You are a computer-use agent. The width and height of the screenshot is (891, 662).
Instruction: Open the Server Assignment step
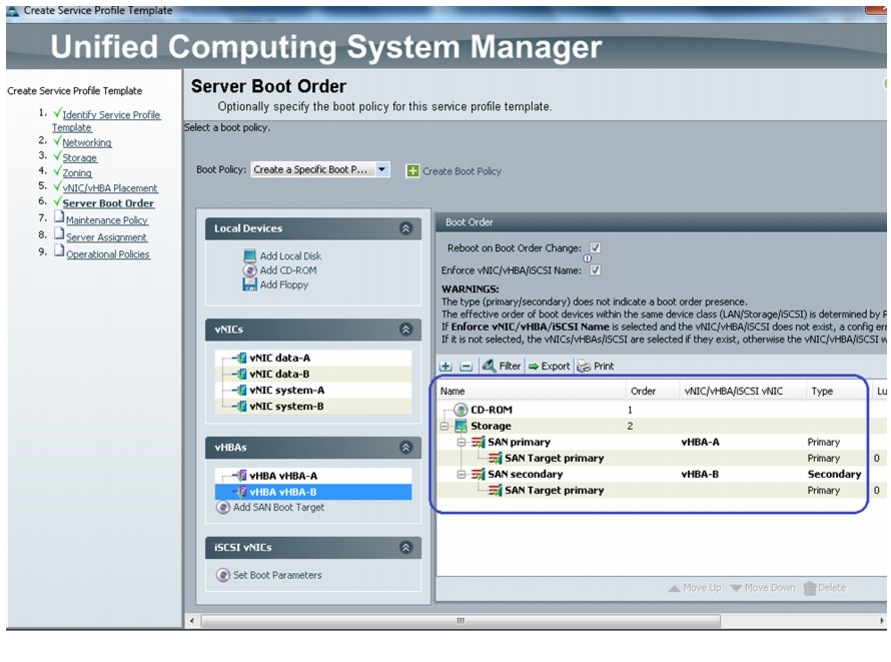coord(106,238)
